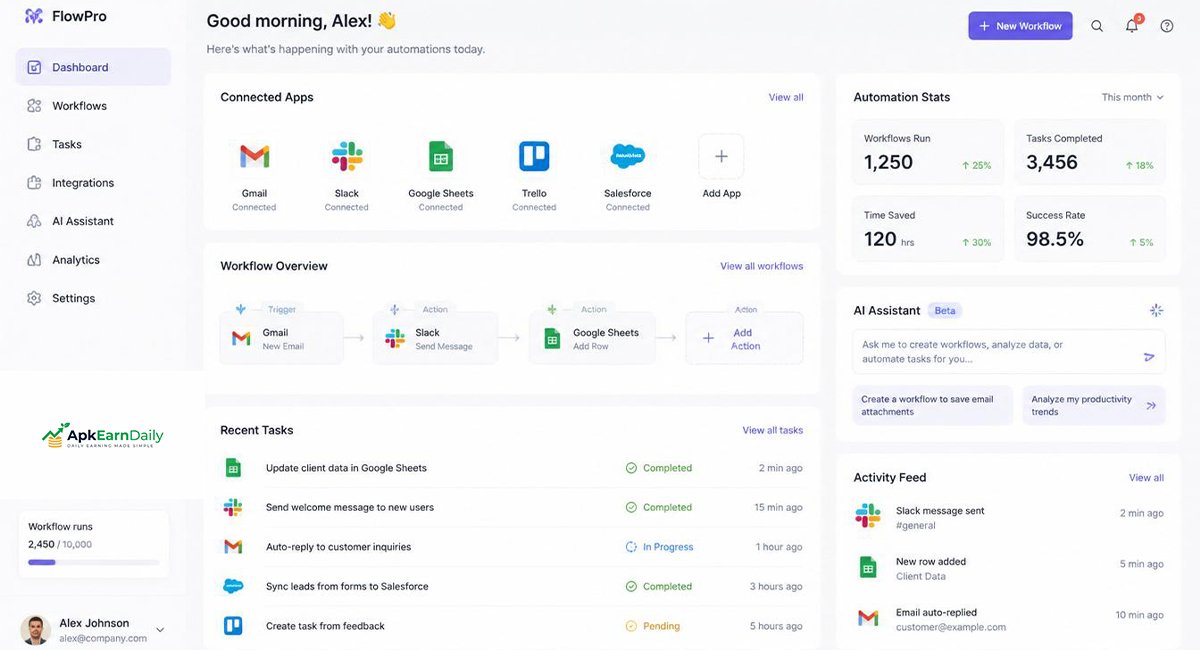Open the help question mark icon
The image size is (1200, 650).
click(x=1167, y=26)
